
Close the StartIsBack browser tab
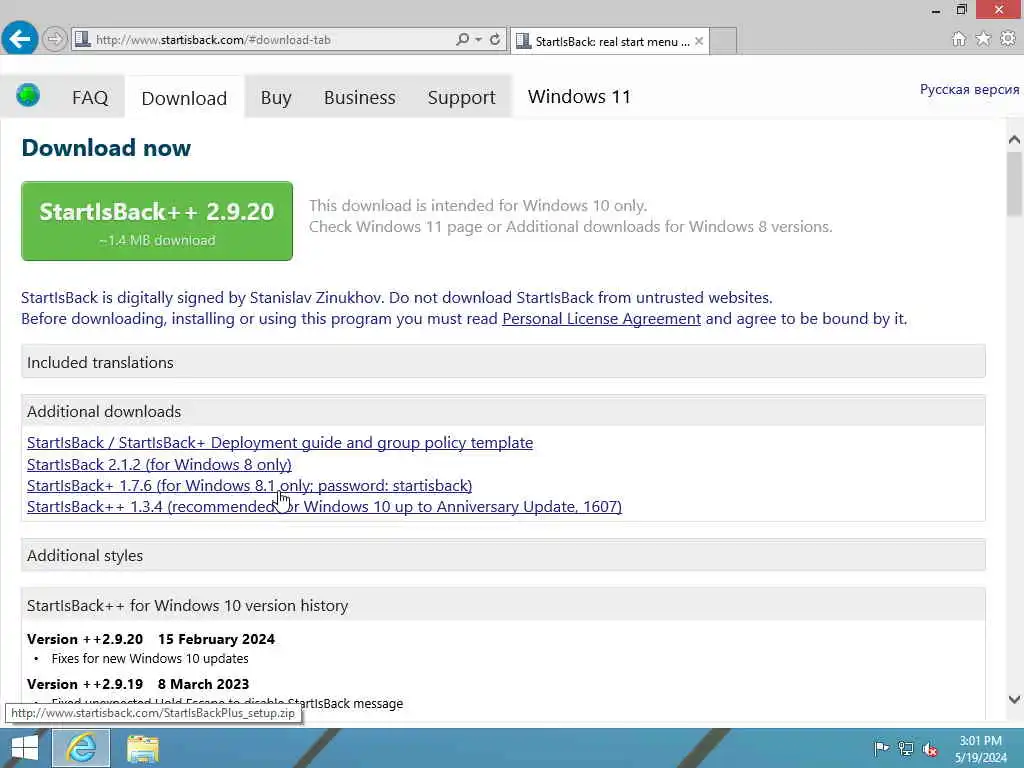click(x=699, y=41)
